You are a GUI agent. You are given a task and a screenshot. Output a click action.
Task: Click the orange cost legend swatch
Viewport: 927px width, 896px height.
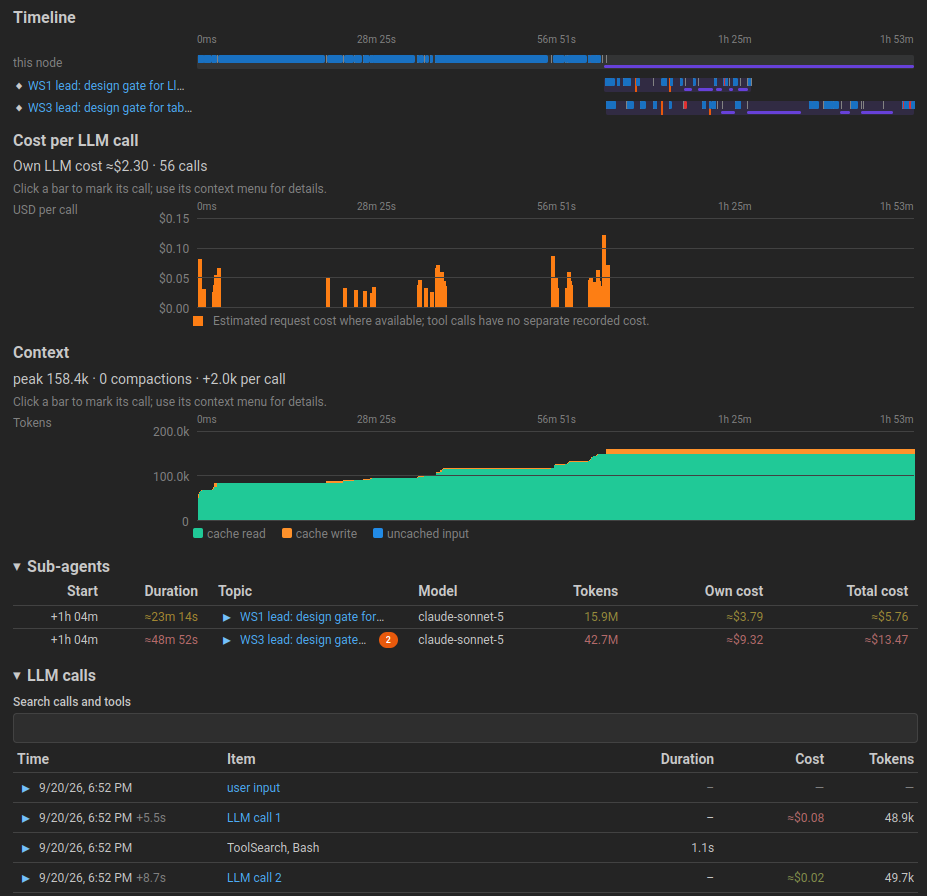198,321
